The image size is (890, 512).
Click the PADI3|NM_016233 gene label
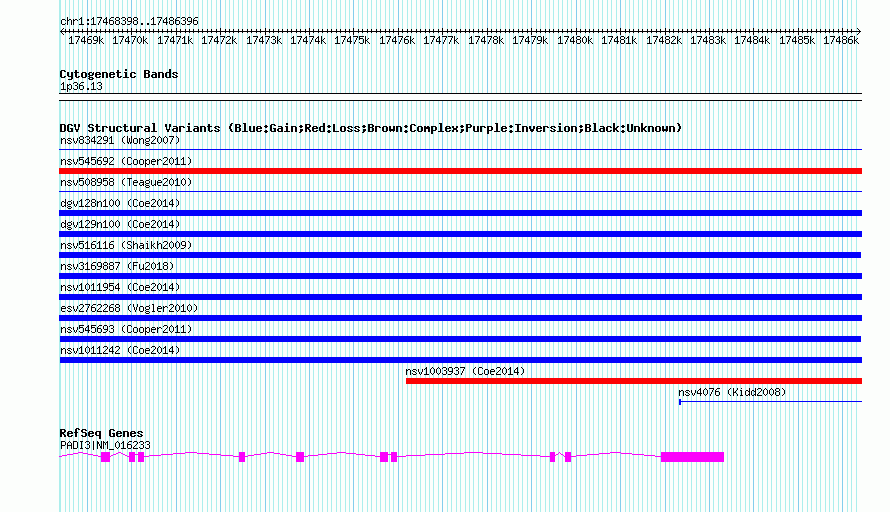105,446
